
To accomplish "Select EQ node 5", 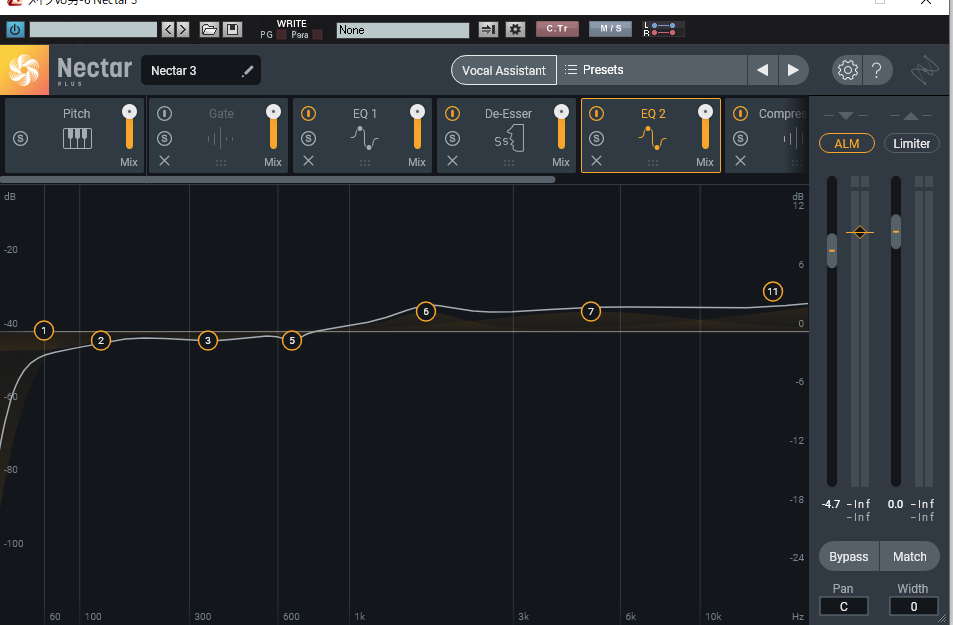I will point(292,340).
